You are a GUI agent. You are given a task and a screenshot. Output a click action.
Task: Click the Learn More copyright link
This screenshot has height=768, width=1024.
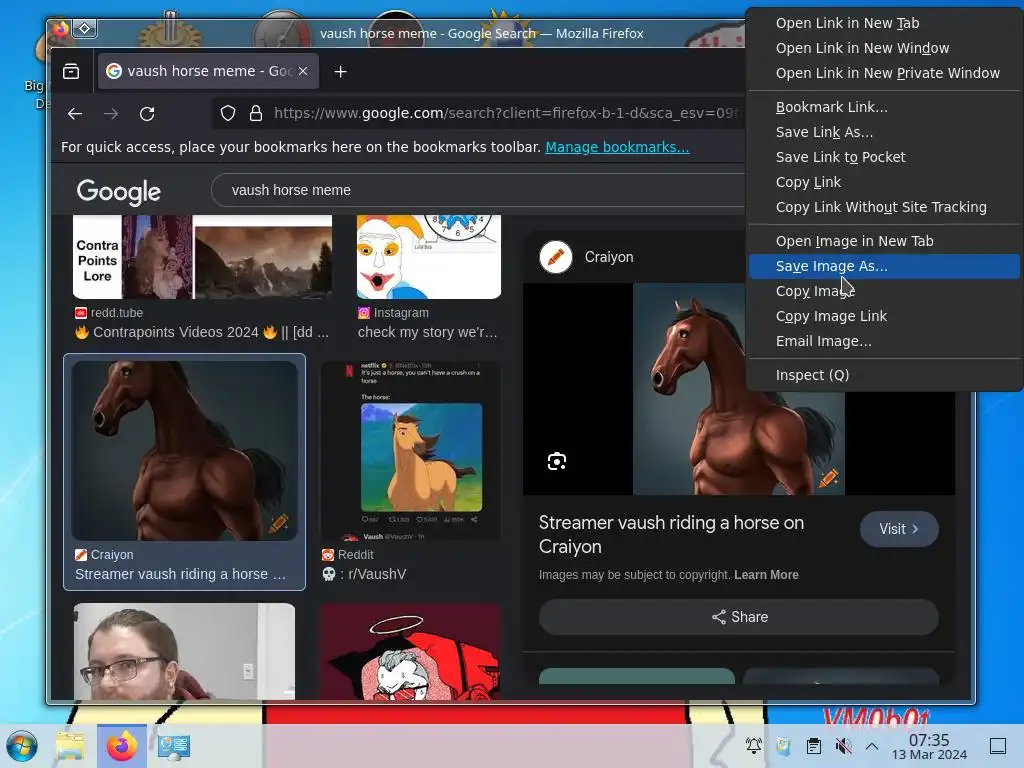coord(766,575)
